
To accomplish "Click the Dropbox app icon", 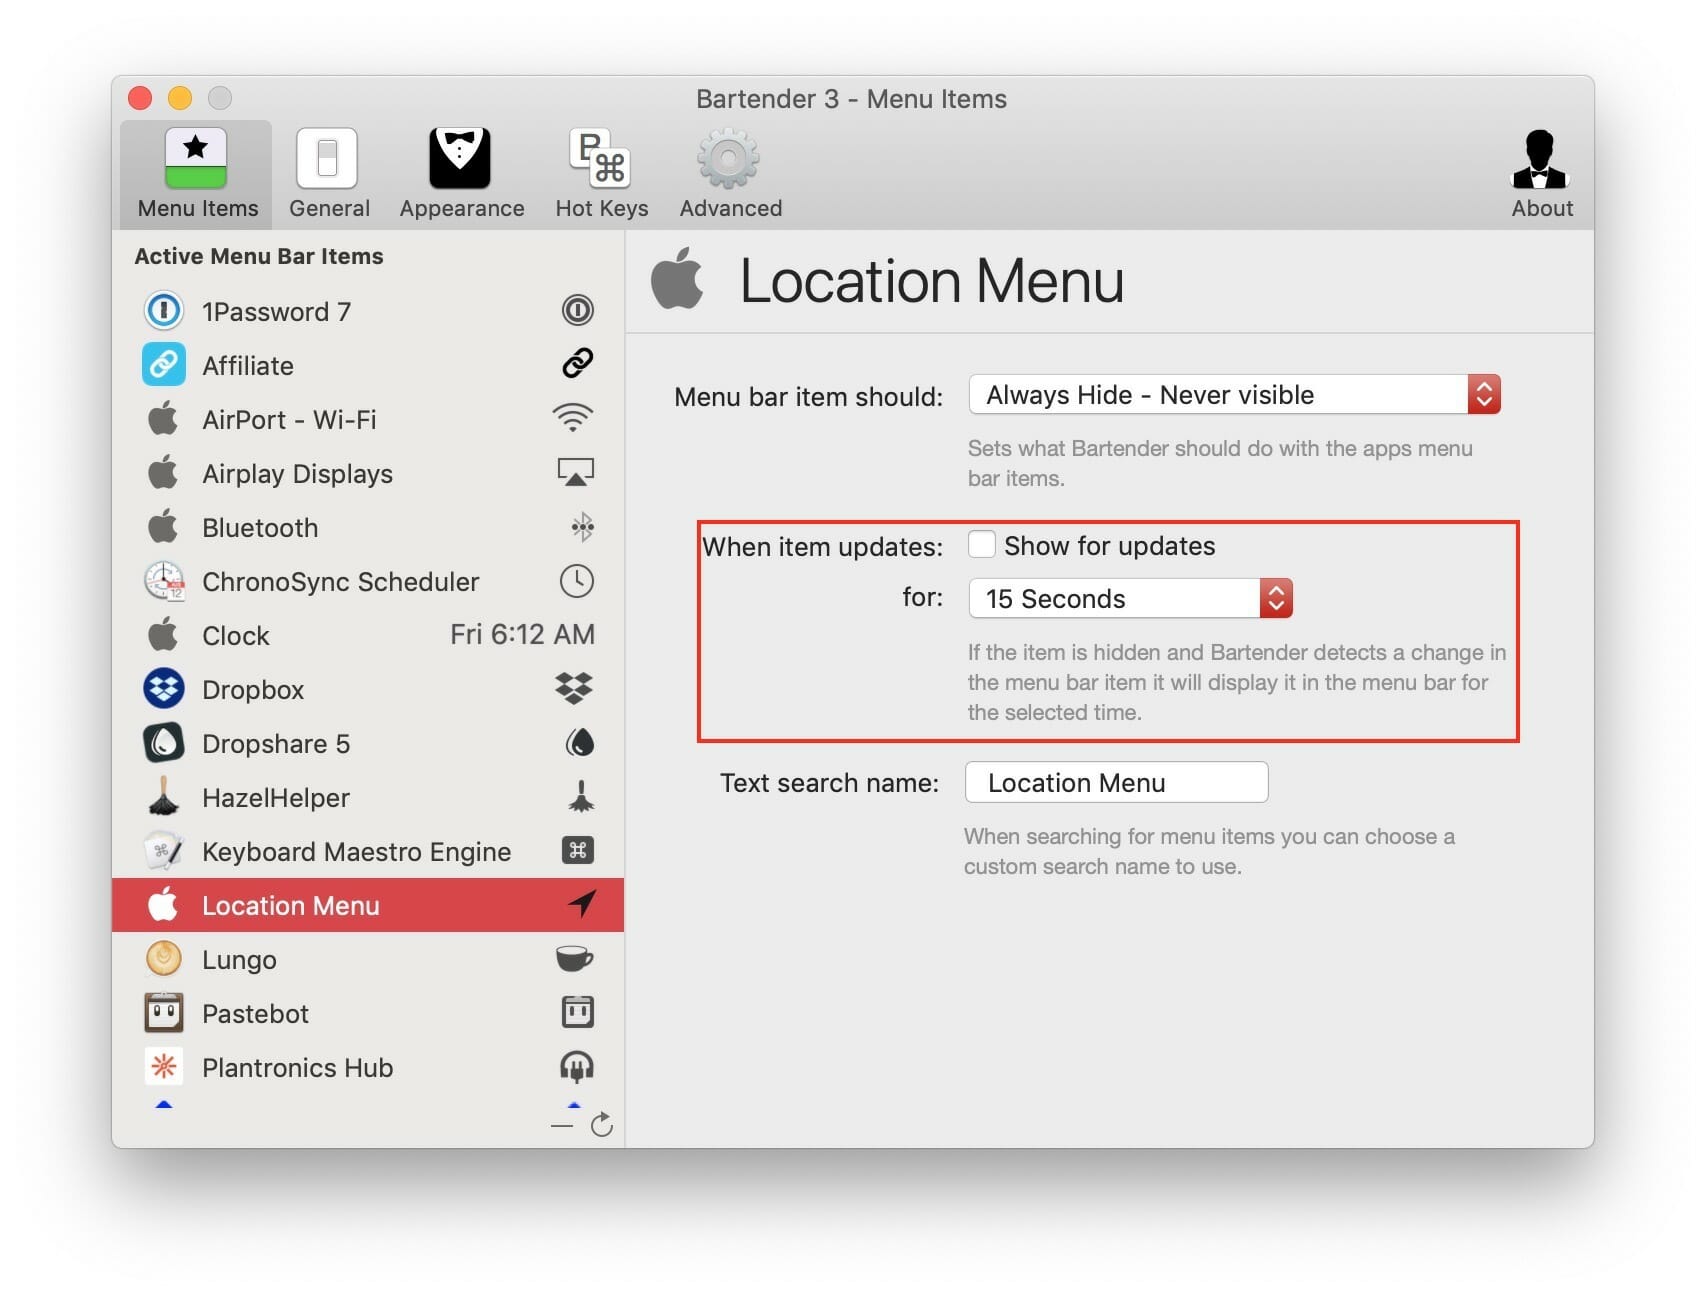I will tap(164, 688).
